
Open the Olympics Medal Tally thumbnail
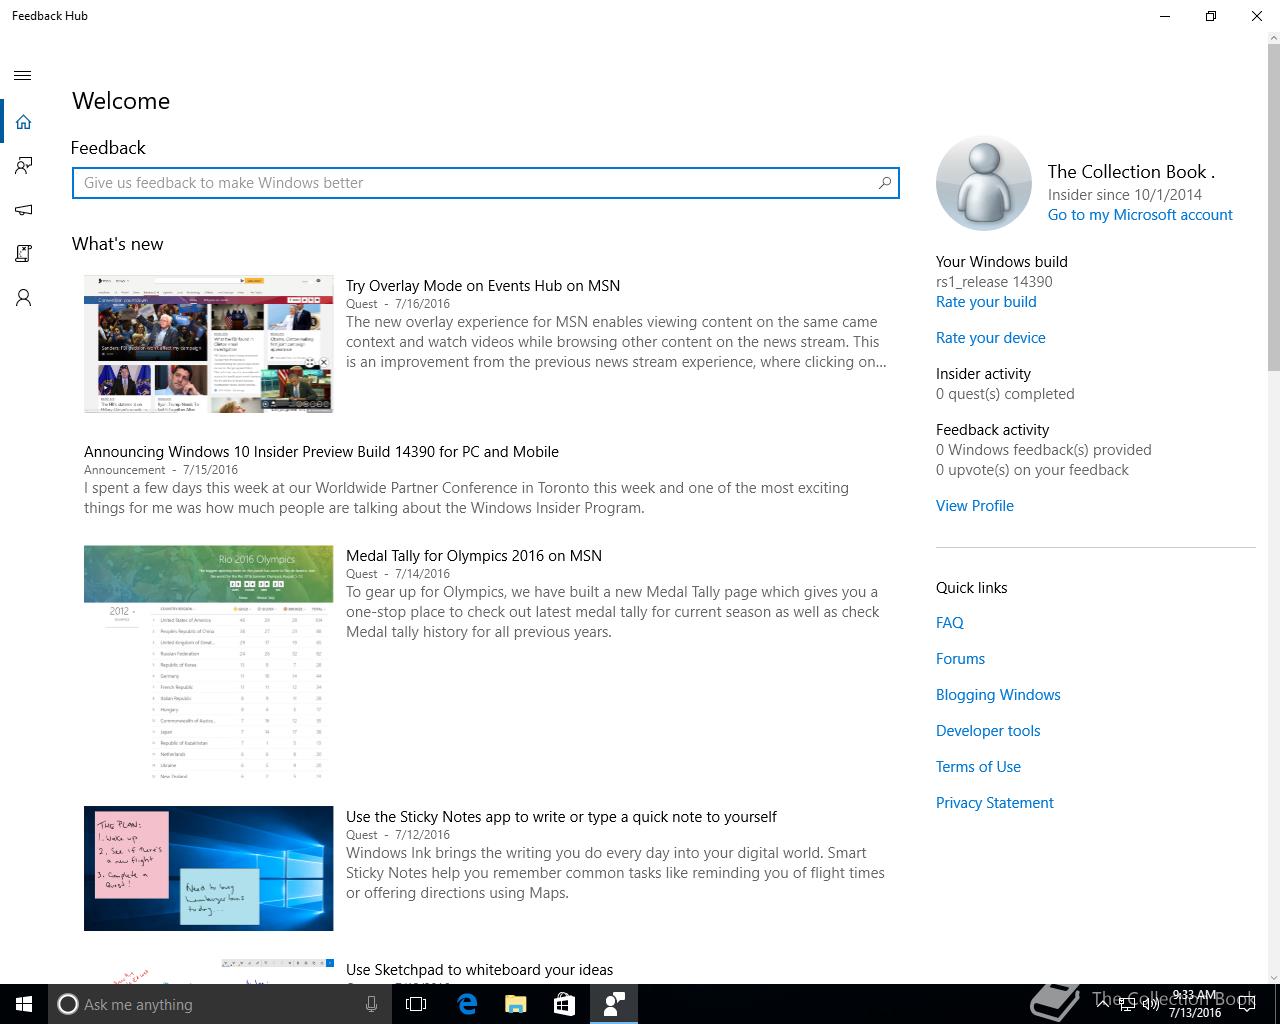[208, 664]
